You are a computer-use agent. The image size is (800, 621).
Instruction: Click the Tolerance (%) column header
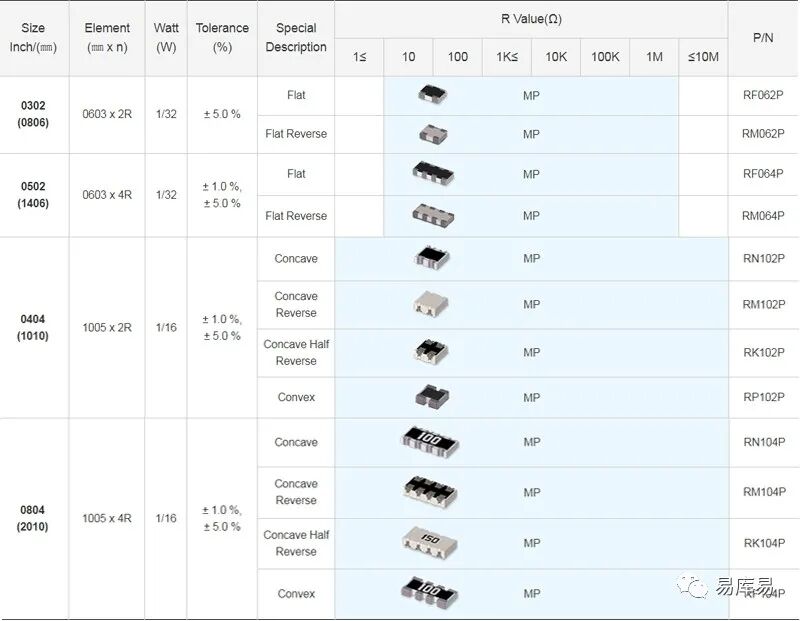222,37
